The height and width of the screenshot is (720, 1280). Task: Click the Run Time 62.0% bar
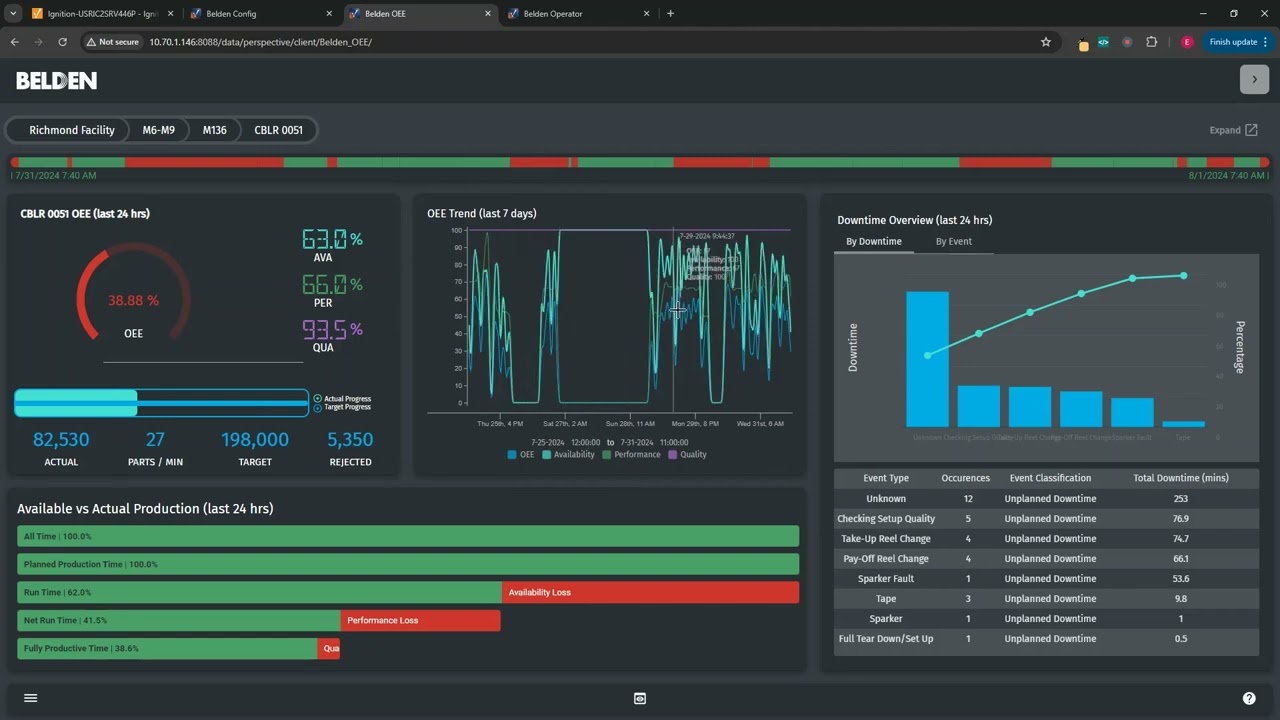coord(259,592)
